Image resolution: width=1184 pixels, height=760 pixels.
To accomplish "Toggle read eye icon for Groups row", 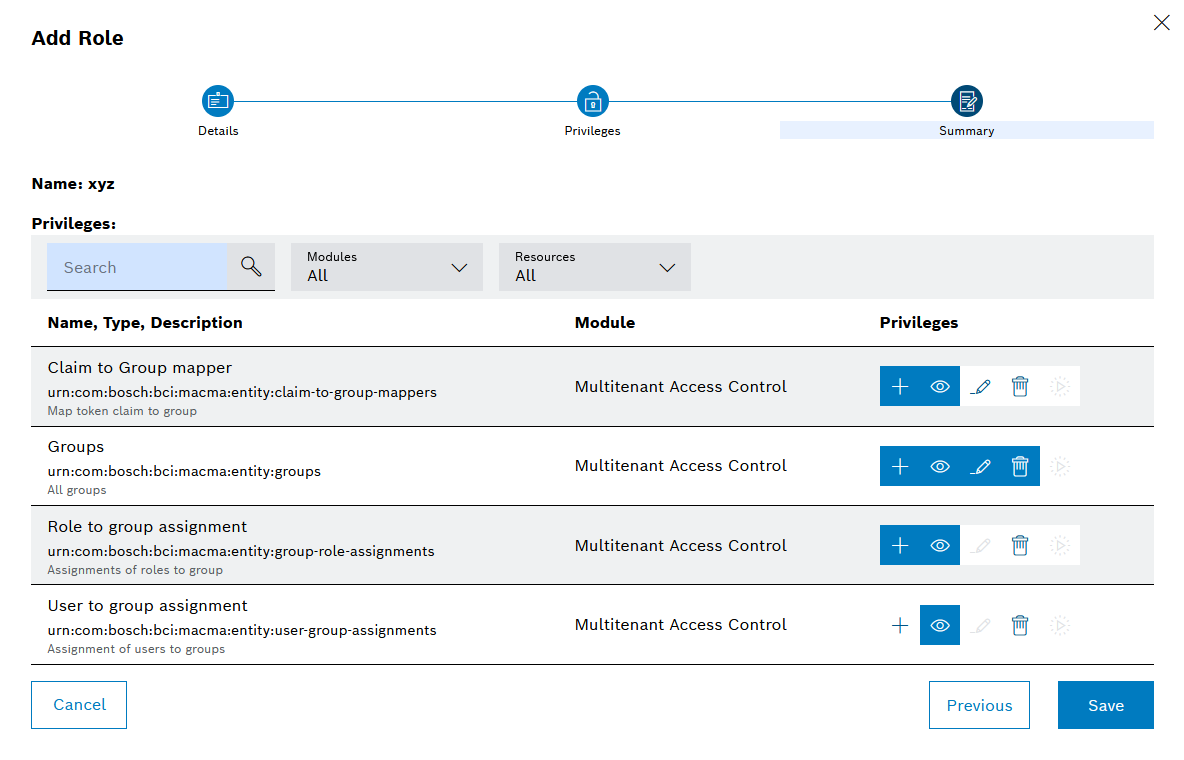I will [940, 466].
